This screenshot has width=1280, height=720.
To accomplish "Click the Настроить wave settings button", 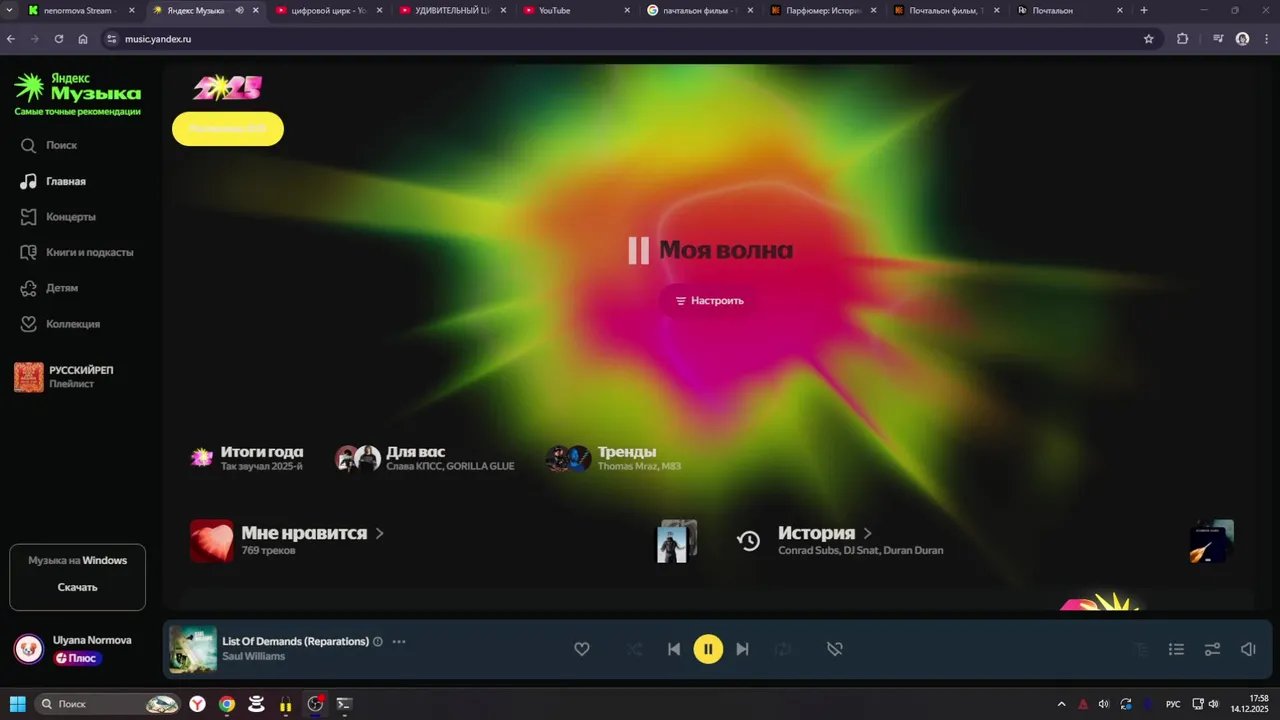I will (x=709, y=300).
